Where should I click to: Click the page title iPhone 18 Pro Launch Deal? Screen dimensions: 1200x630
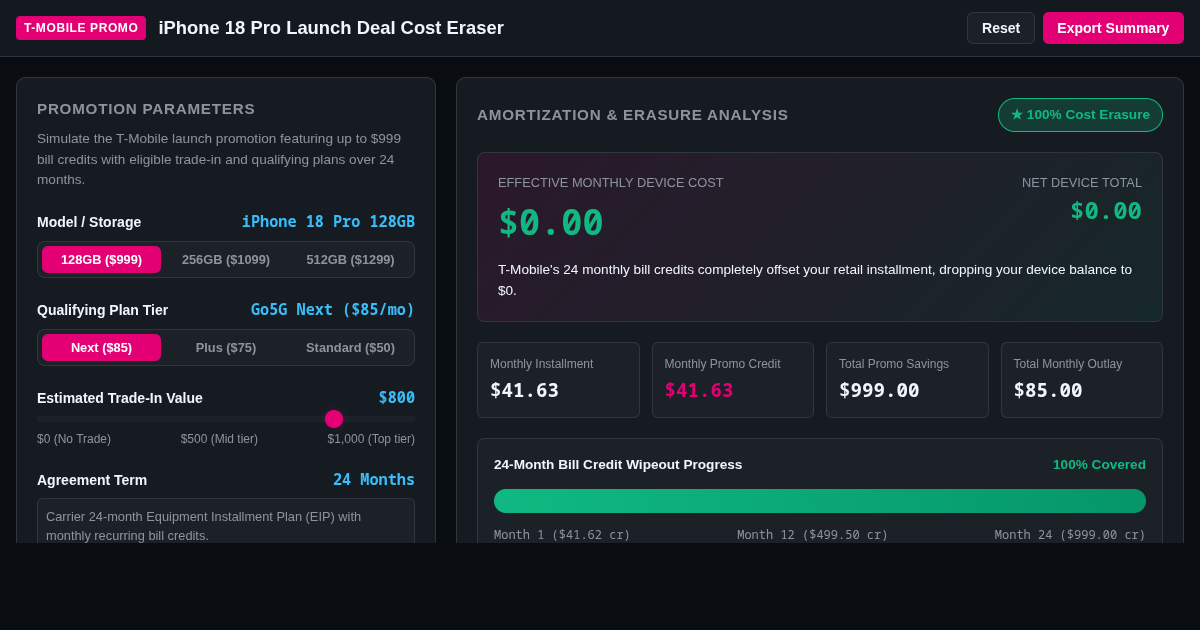coord(331,28)
